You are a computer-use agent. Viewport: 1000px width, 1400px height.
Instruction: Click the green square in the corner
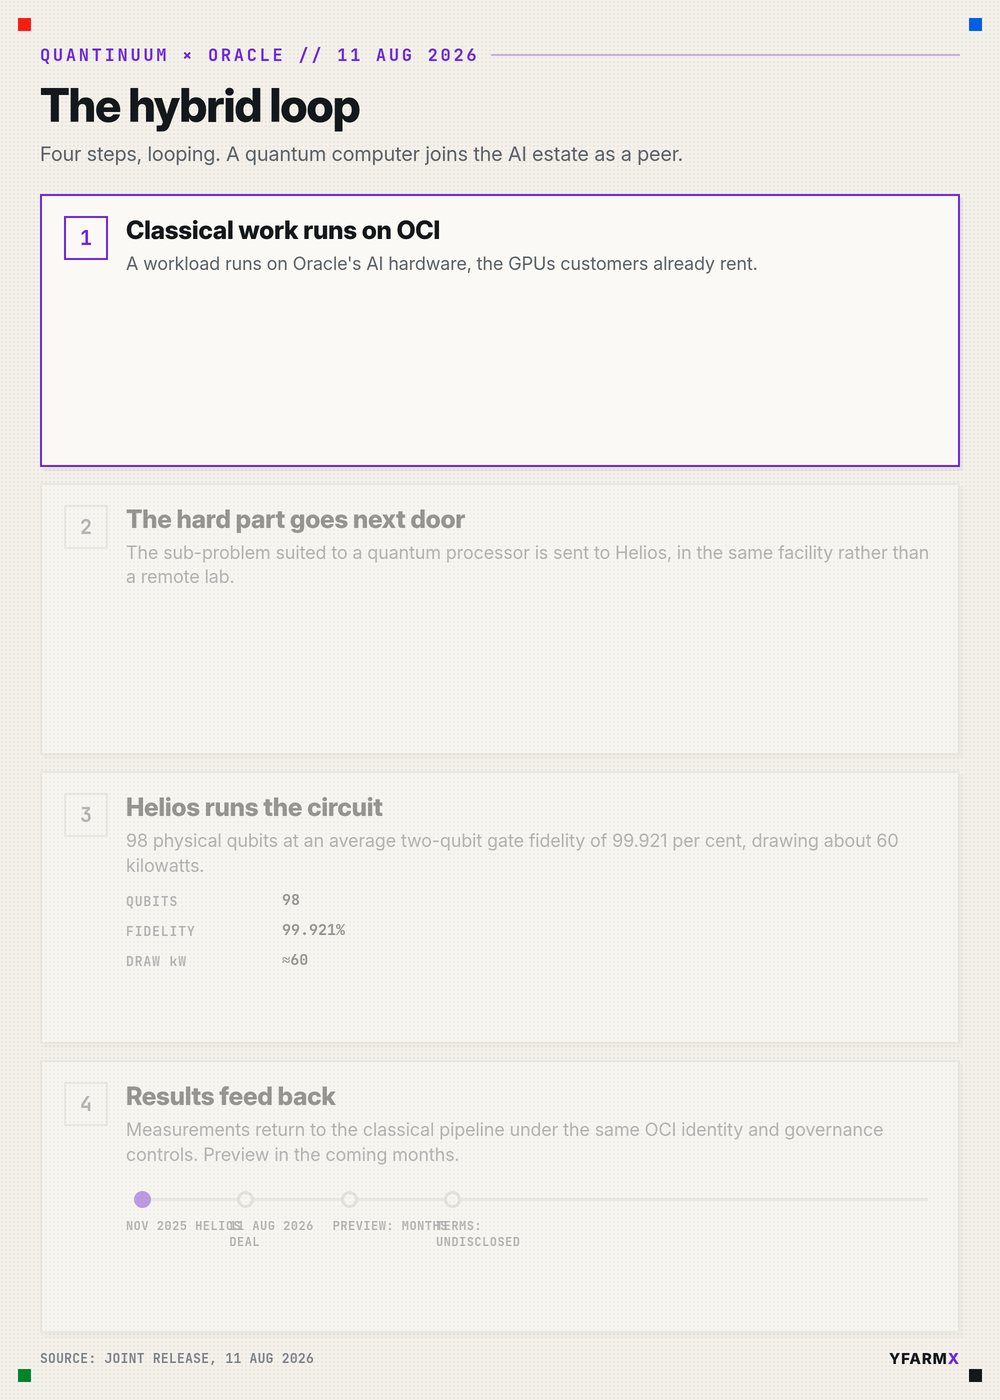[x=25, y=1375]
